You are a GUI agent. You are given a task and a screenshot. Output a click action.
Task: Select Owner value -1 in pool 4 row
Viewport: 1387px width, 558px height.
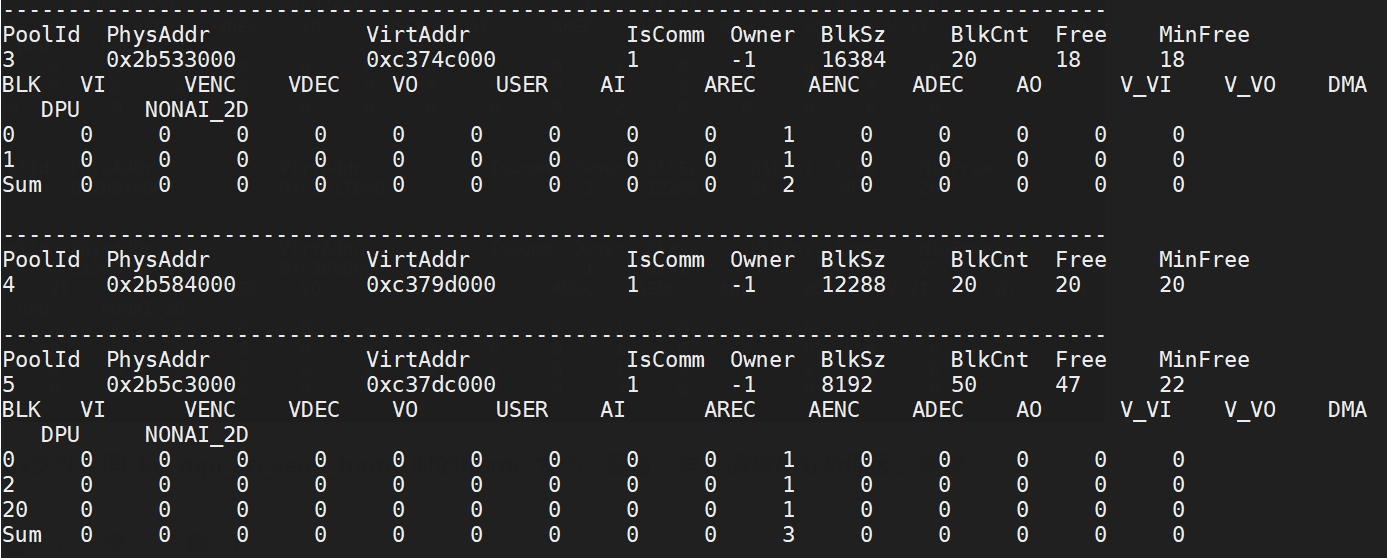coord(743,285)
